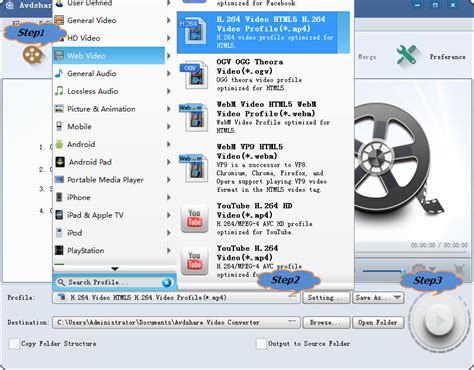This screenshot has width=474, height=370.
Task: Enable Output to Source Folder checkbox
Action: [261, 343]
